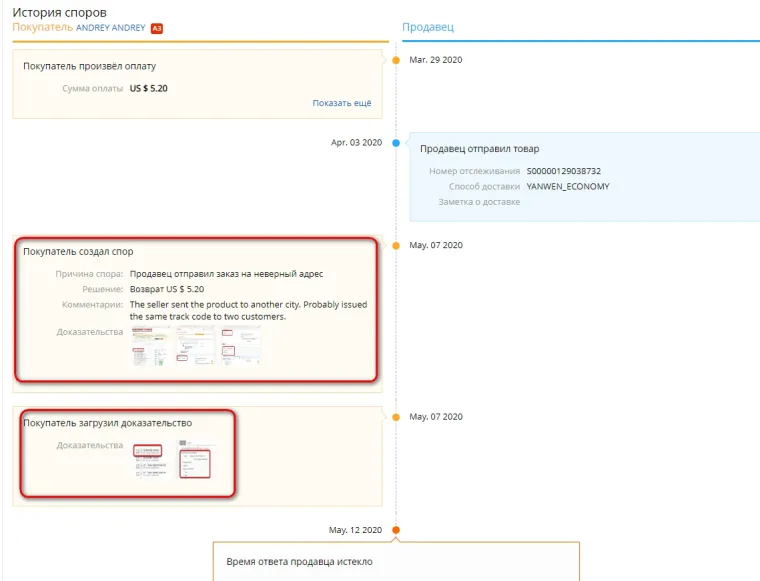Open buyer profile ANDREY ANDREY
Viewport: 760px width, 581px height.
tap(111, 28)
